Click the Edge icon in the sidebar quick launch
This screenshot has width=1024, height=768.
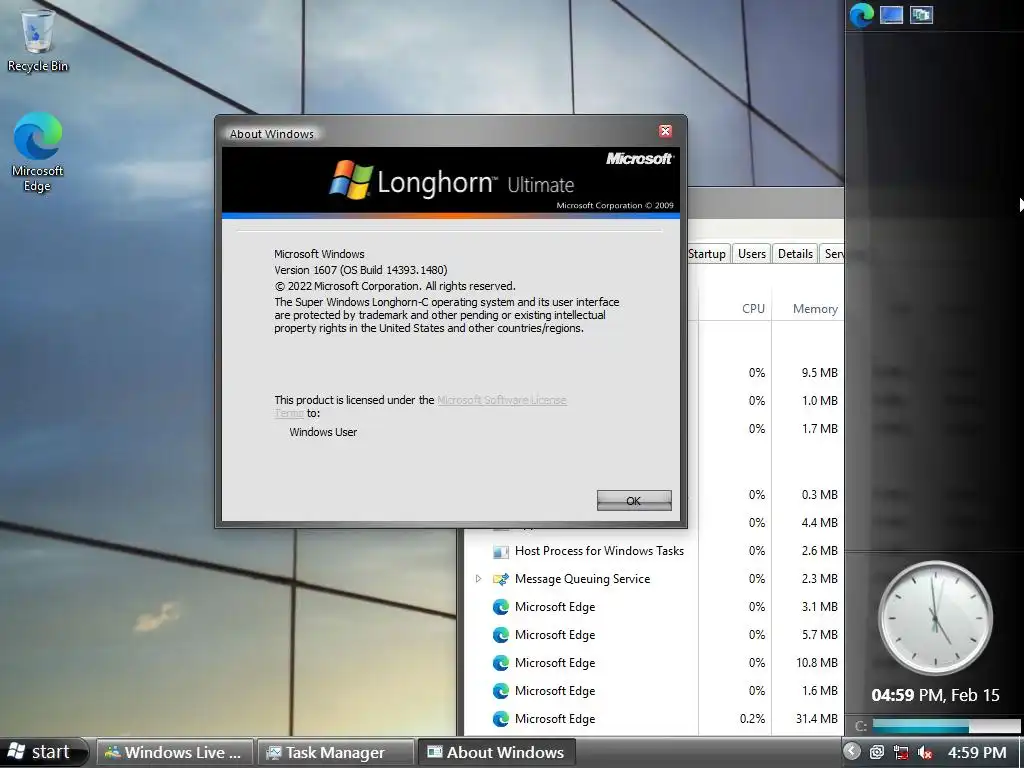click(861, 15)
